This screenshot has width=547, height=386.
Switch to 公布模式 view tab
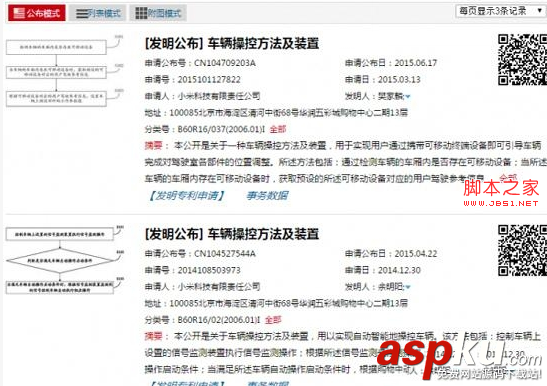click(37, 13)
